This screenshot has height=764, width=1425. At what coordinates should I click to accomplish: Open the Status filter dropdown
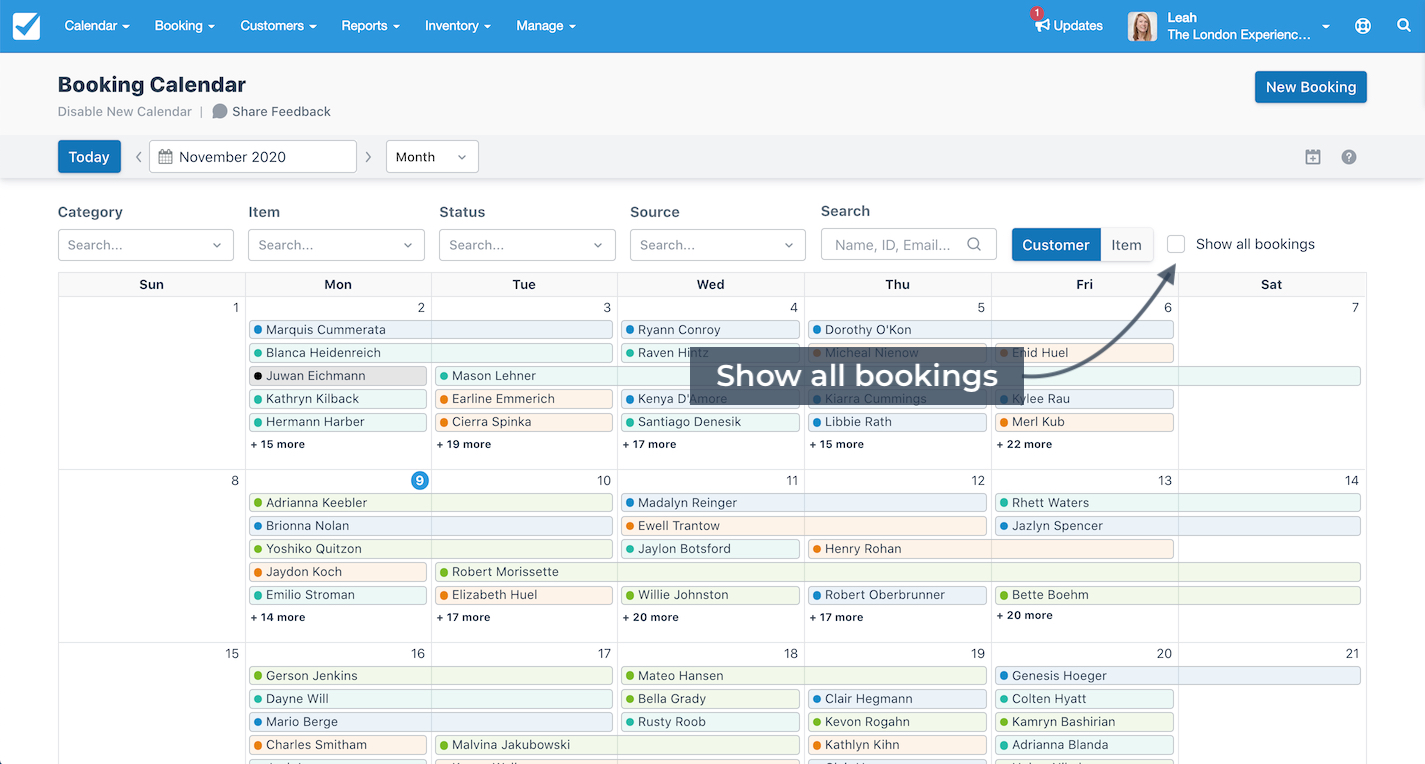point(527,245)
